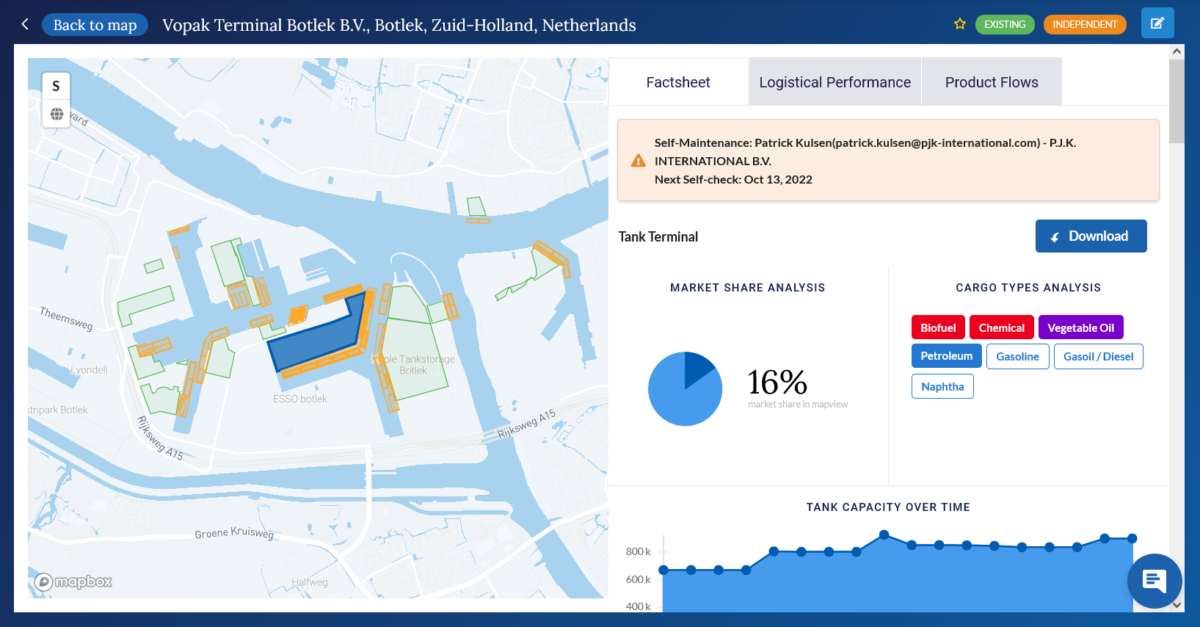Star this terminal as favorite
The image size is (1200, 627).
click(960, 24)
